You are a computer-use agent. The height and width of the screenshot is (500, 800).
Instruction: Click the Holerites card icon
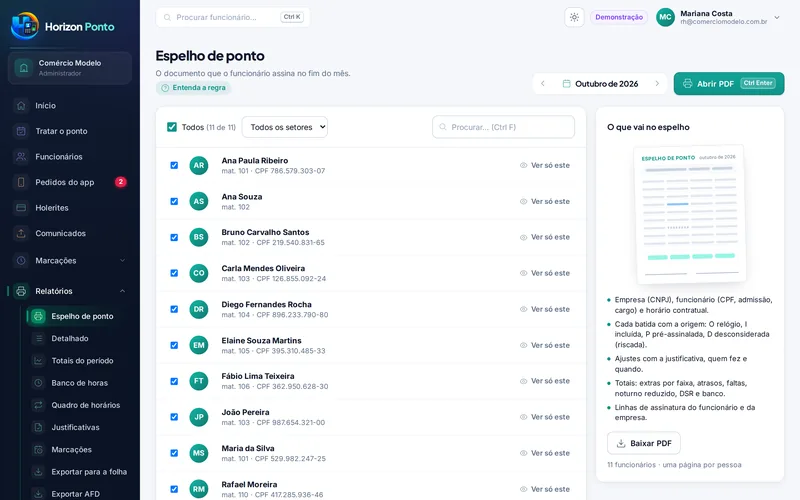[21, 208]
